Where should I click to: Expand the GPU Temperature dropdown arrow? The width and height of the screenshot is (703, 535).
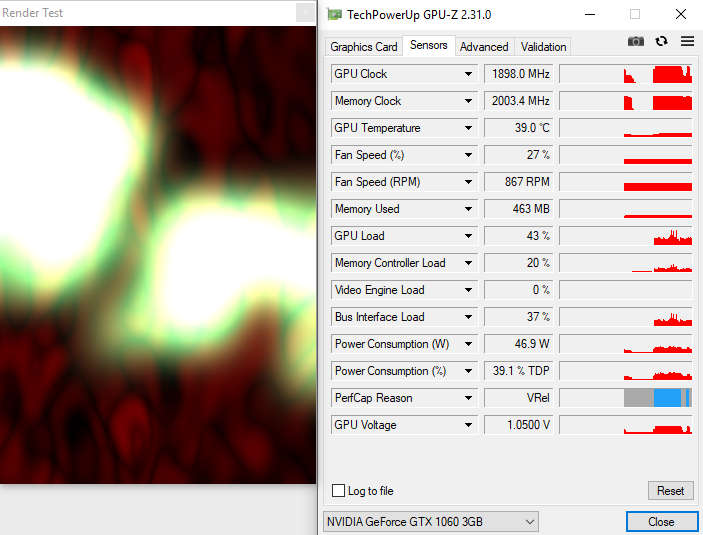click(x=468, y=128)
